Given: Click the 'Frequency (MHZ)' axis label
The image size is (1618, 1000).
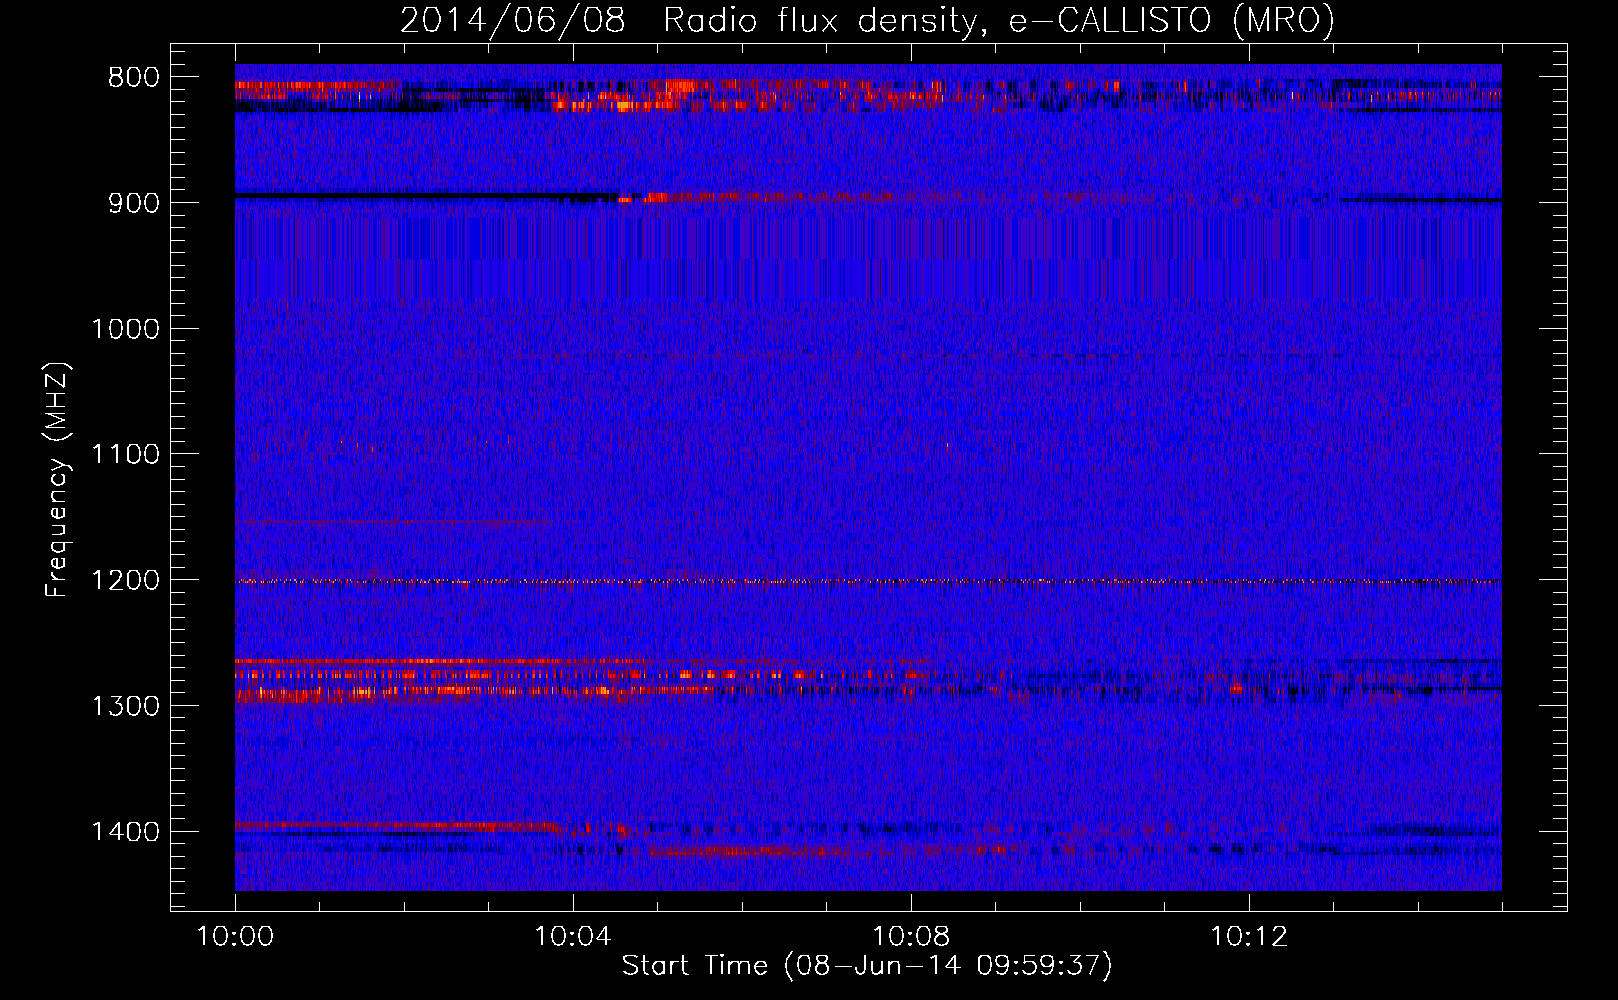Looking at the screenshot, I should click(59, 480).
